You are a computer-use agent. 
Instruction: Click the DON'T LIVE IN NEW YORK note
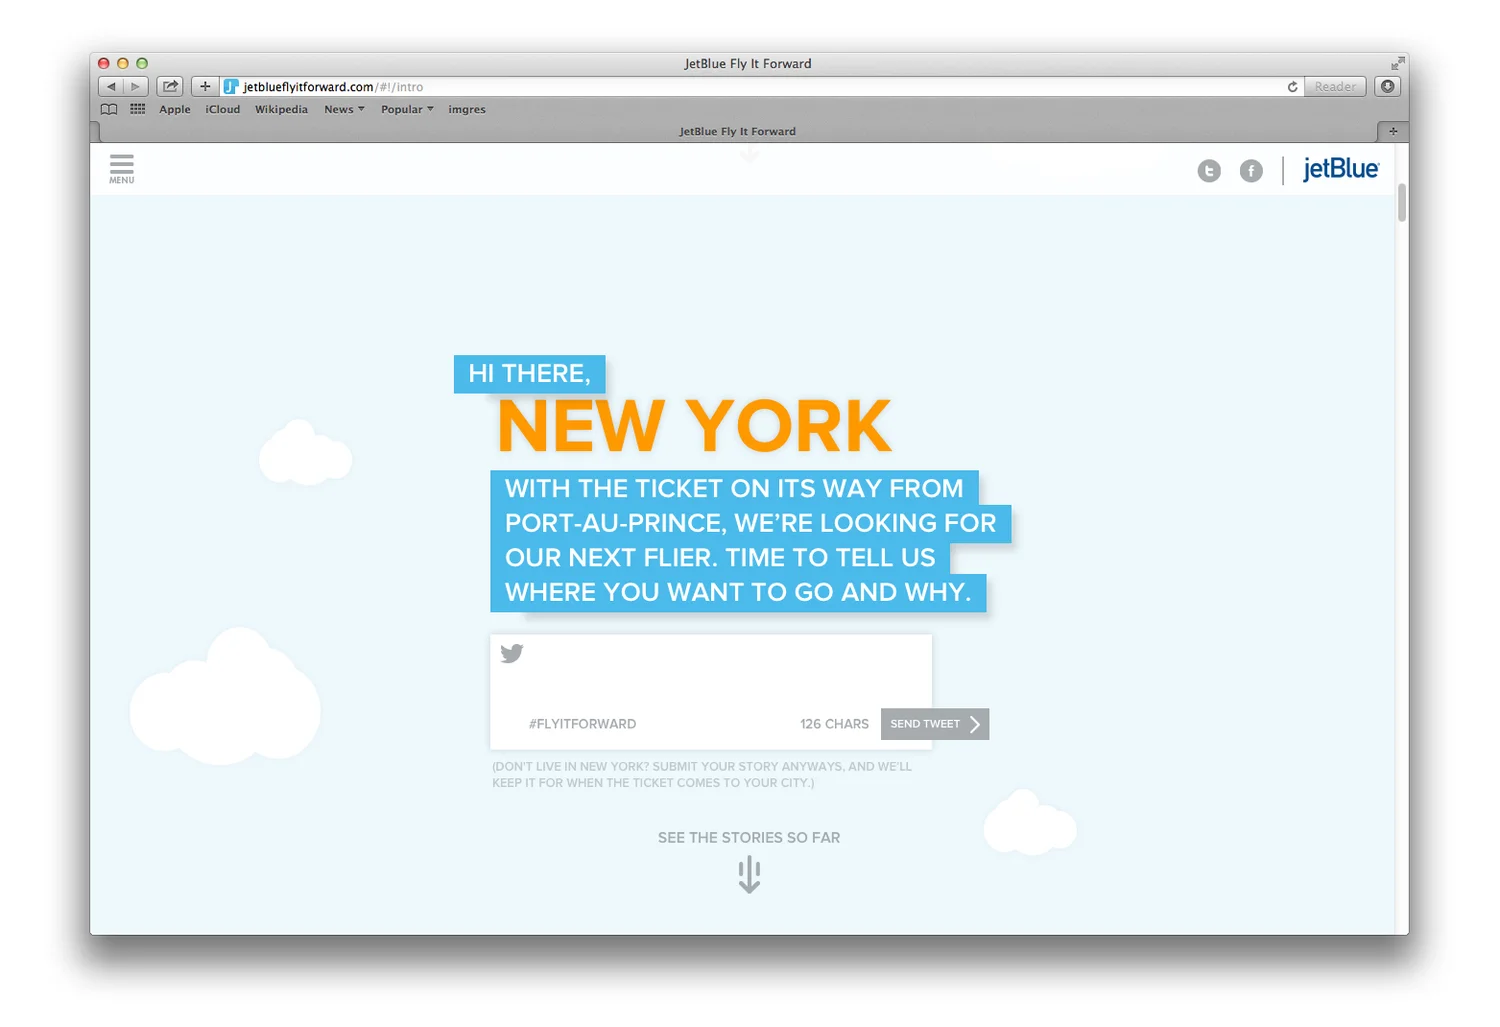[702, 775]
